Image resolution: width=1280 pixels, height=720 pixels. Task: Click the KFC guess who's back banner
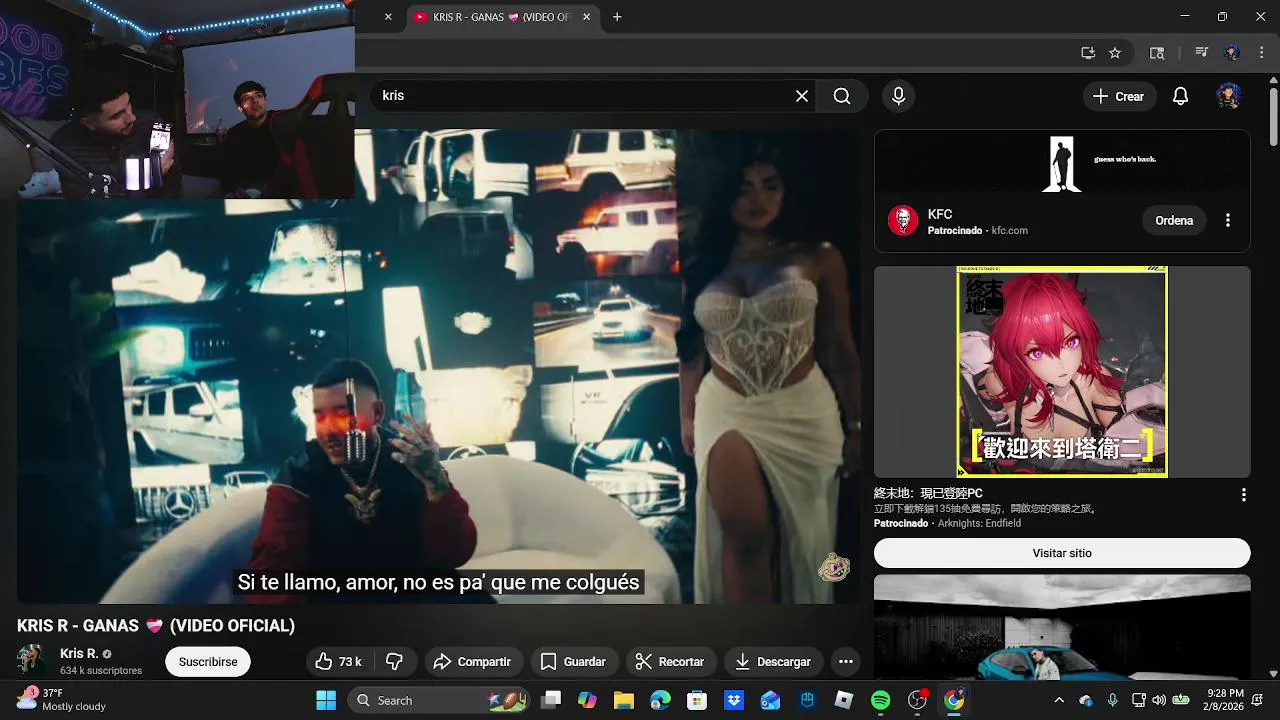(x=1062, y=163)
